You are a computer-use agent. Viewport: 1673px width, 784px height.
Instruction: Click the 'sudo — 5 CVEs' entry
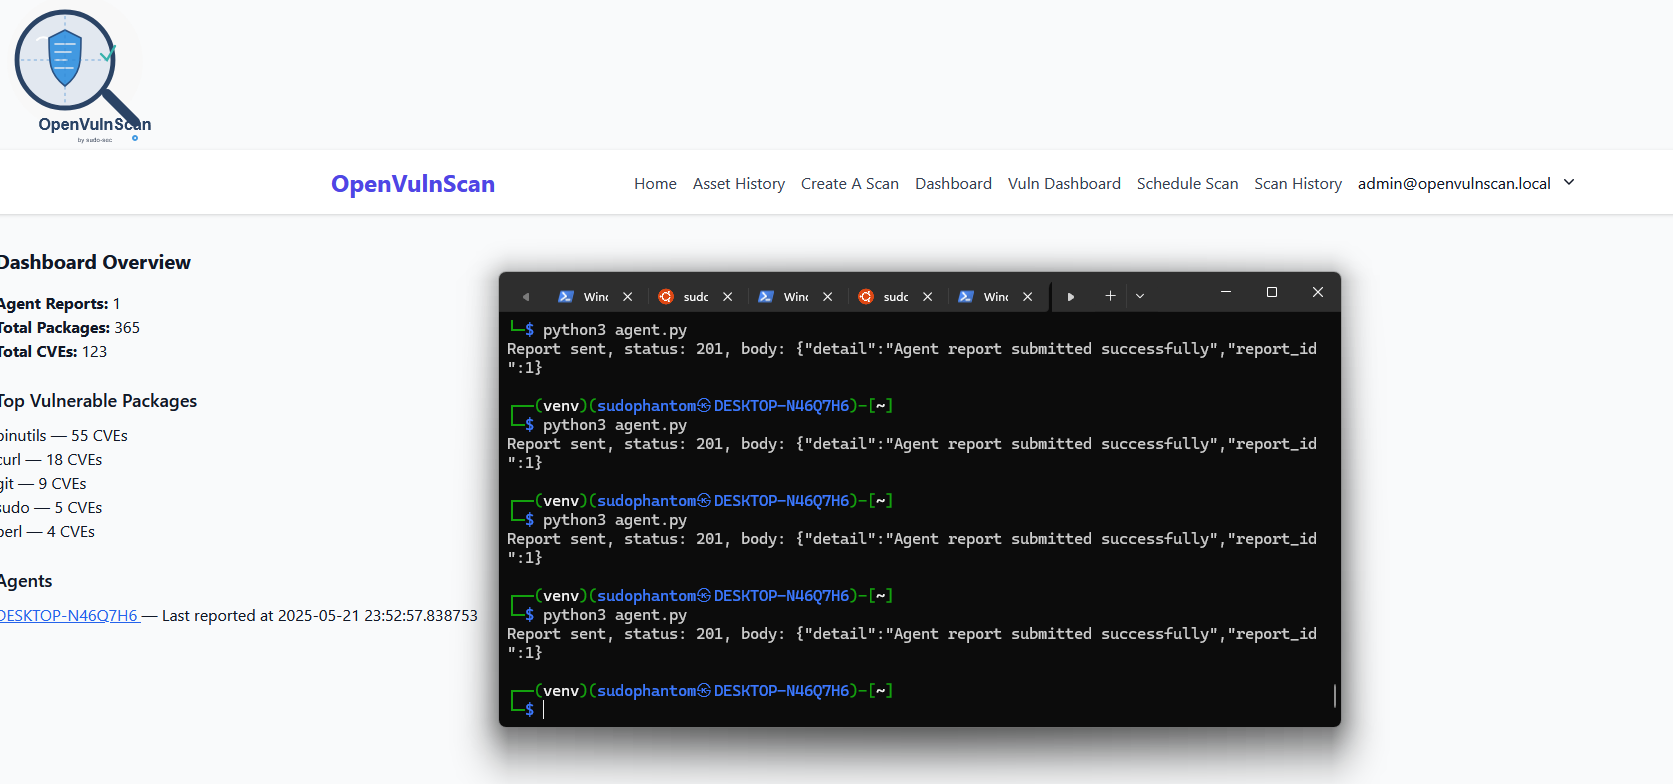coord(51,508)
